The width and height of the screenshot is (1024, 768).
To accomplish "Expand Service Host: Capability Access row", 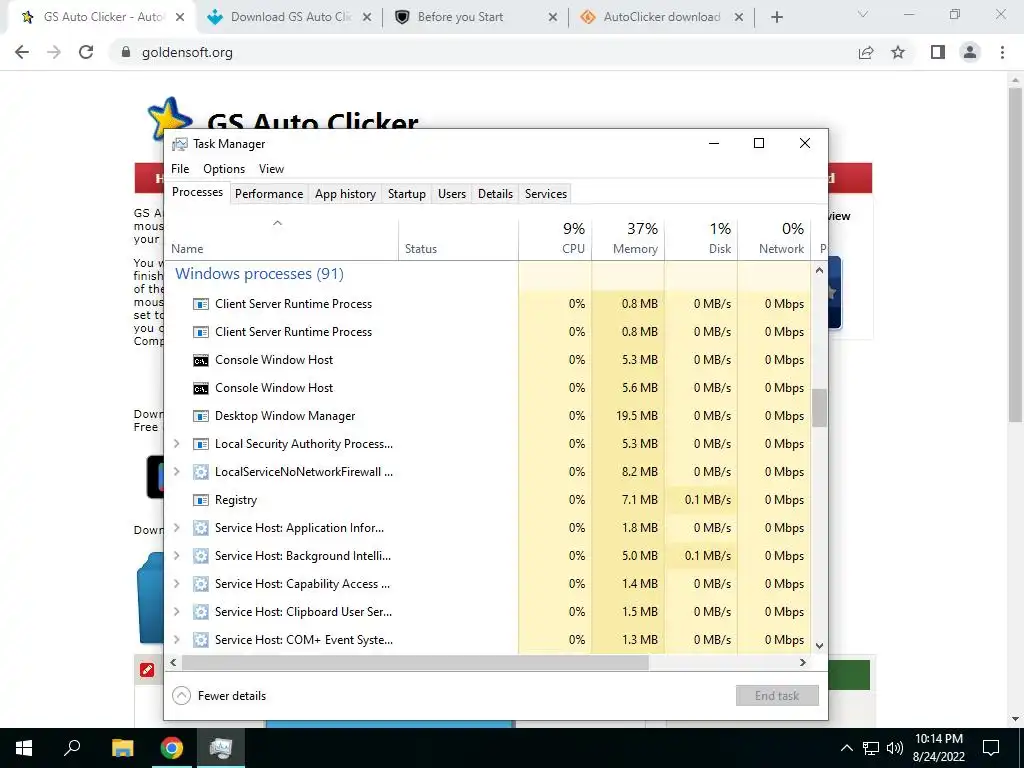I will [x=176, y=584].
